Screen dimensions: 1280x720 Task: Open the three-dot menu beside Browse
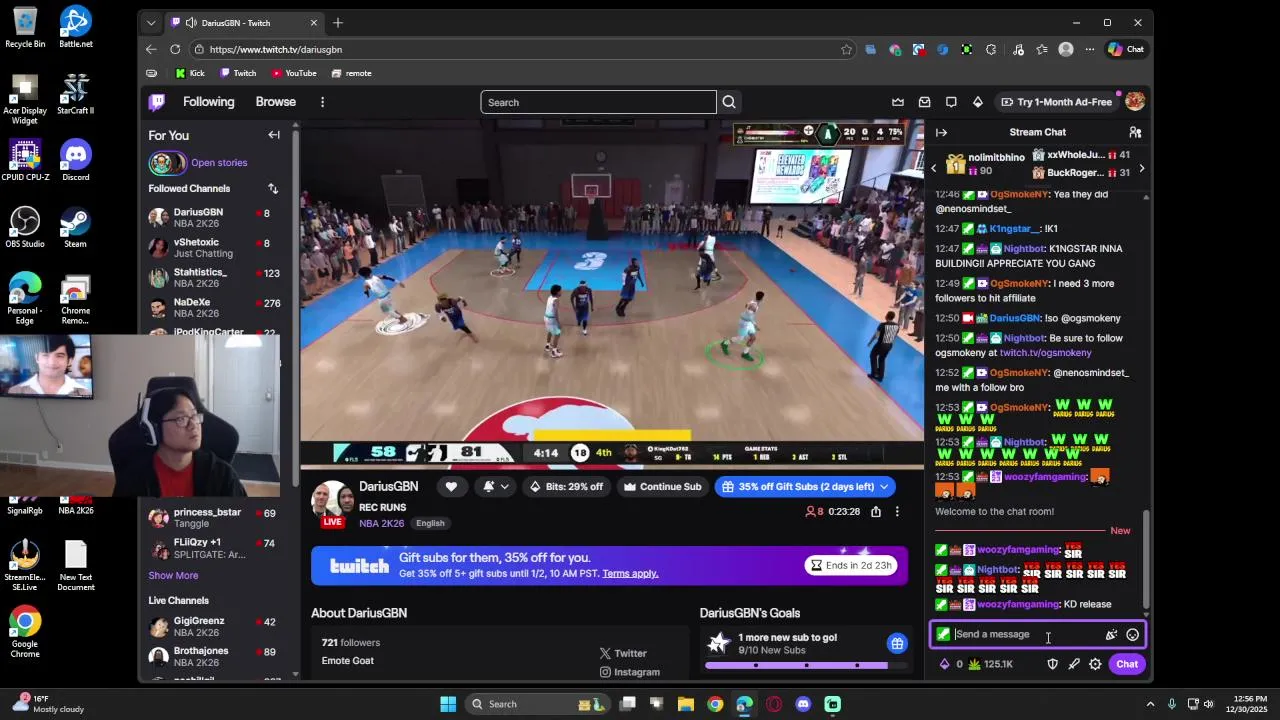[x=322, y=102]
